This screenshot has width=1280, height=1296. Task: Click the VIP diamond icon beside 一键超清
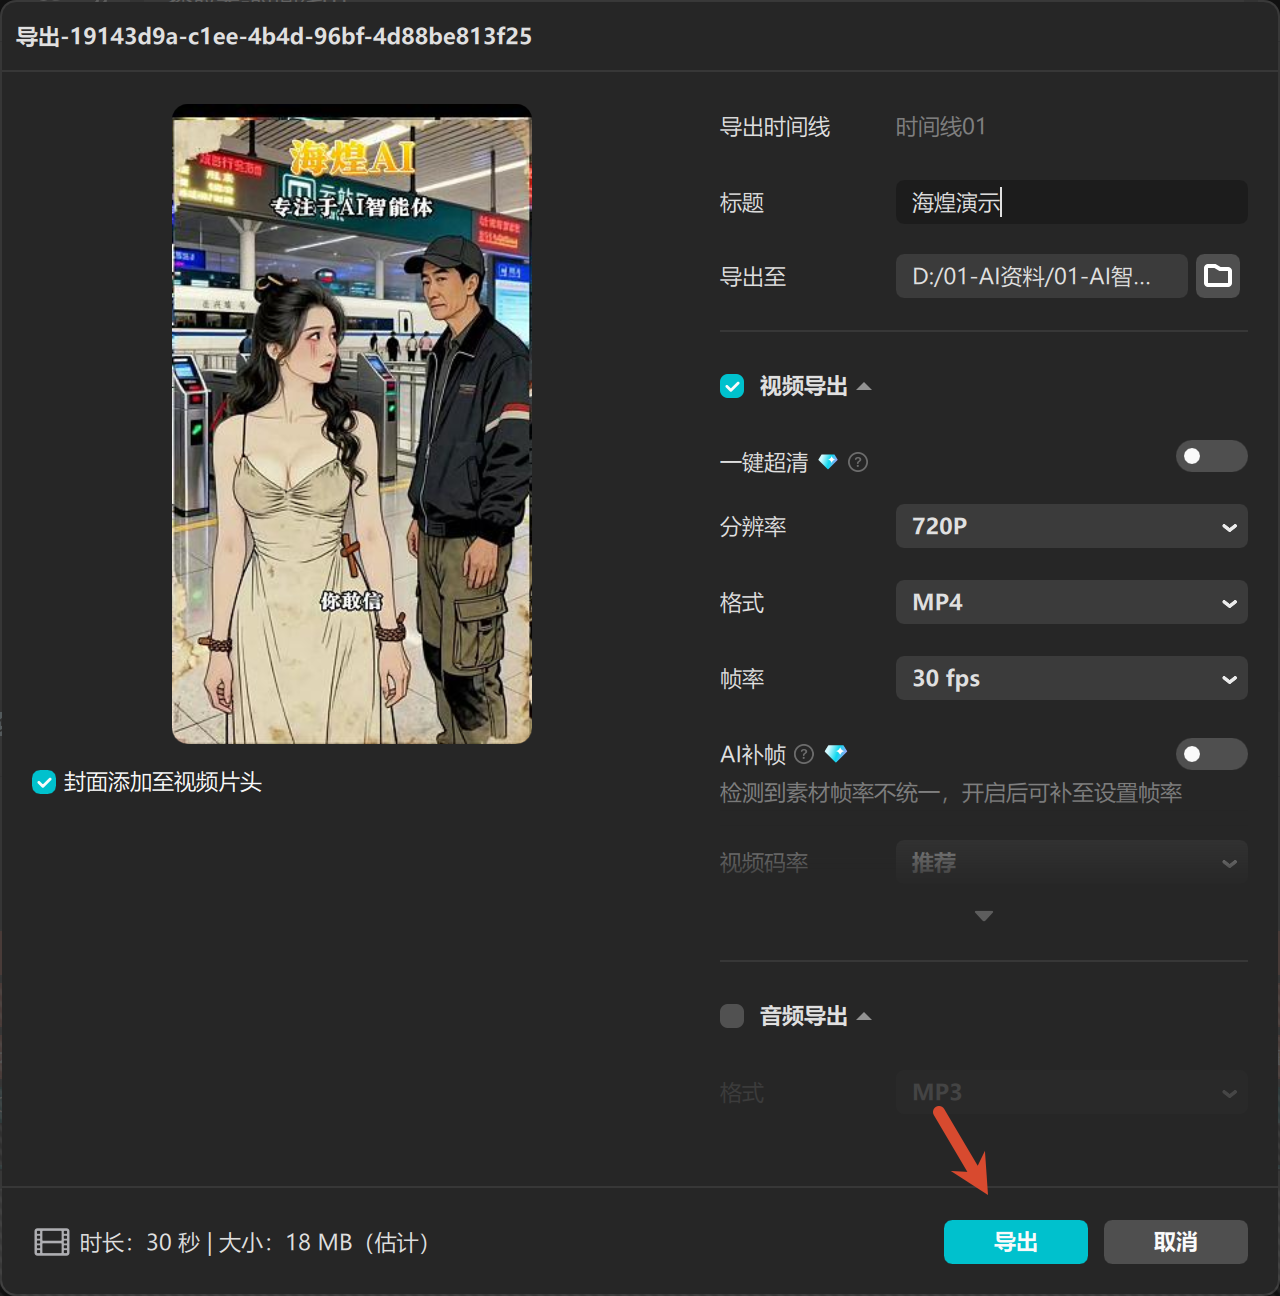pos(828,462)
